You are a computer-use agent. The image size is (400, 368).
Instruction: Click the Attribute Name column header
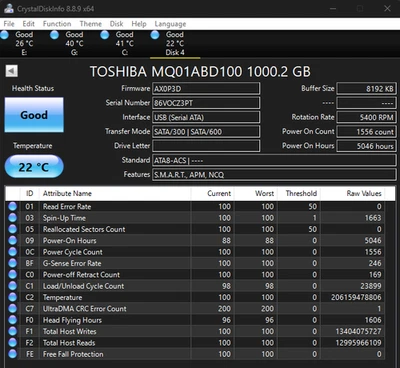click(x=115, y=193)
